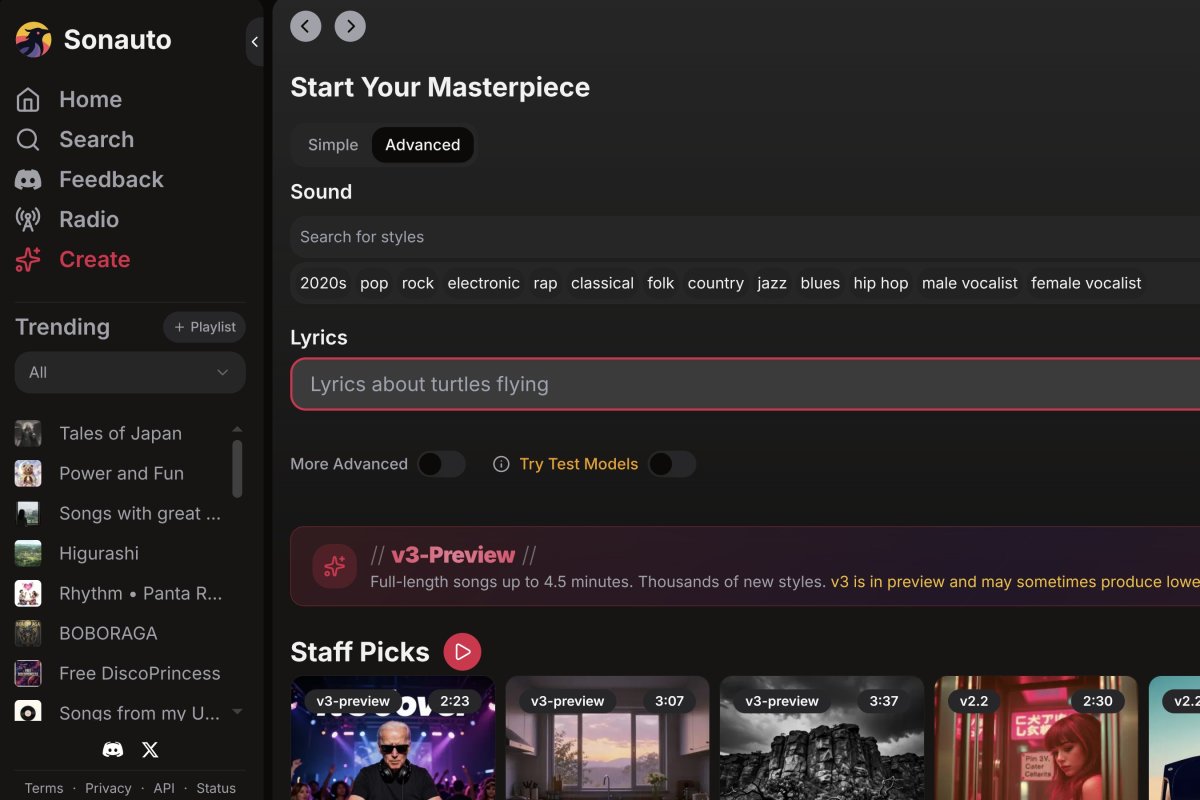This screenshot has height=800, width=1200.
Task: Click the forward navigation arrow
Action: (x=350, y=26)
